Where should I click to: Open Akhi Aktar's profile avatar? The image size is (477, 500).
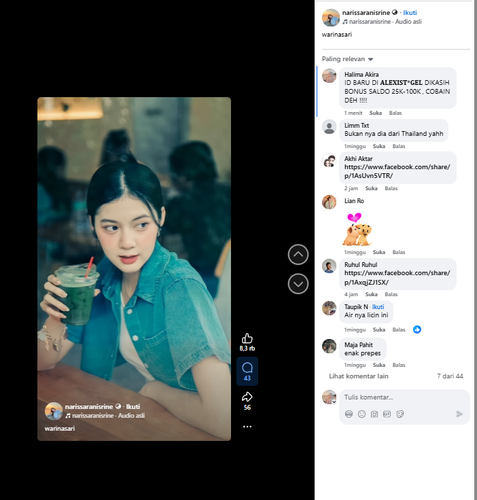329,160
